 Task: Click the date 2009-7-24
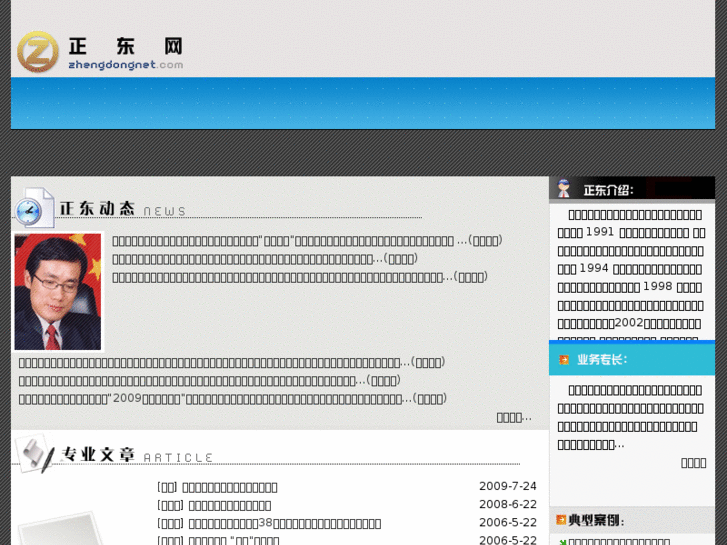pyautogui.click(x=508, y=486)
